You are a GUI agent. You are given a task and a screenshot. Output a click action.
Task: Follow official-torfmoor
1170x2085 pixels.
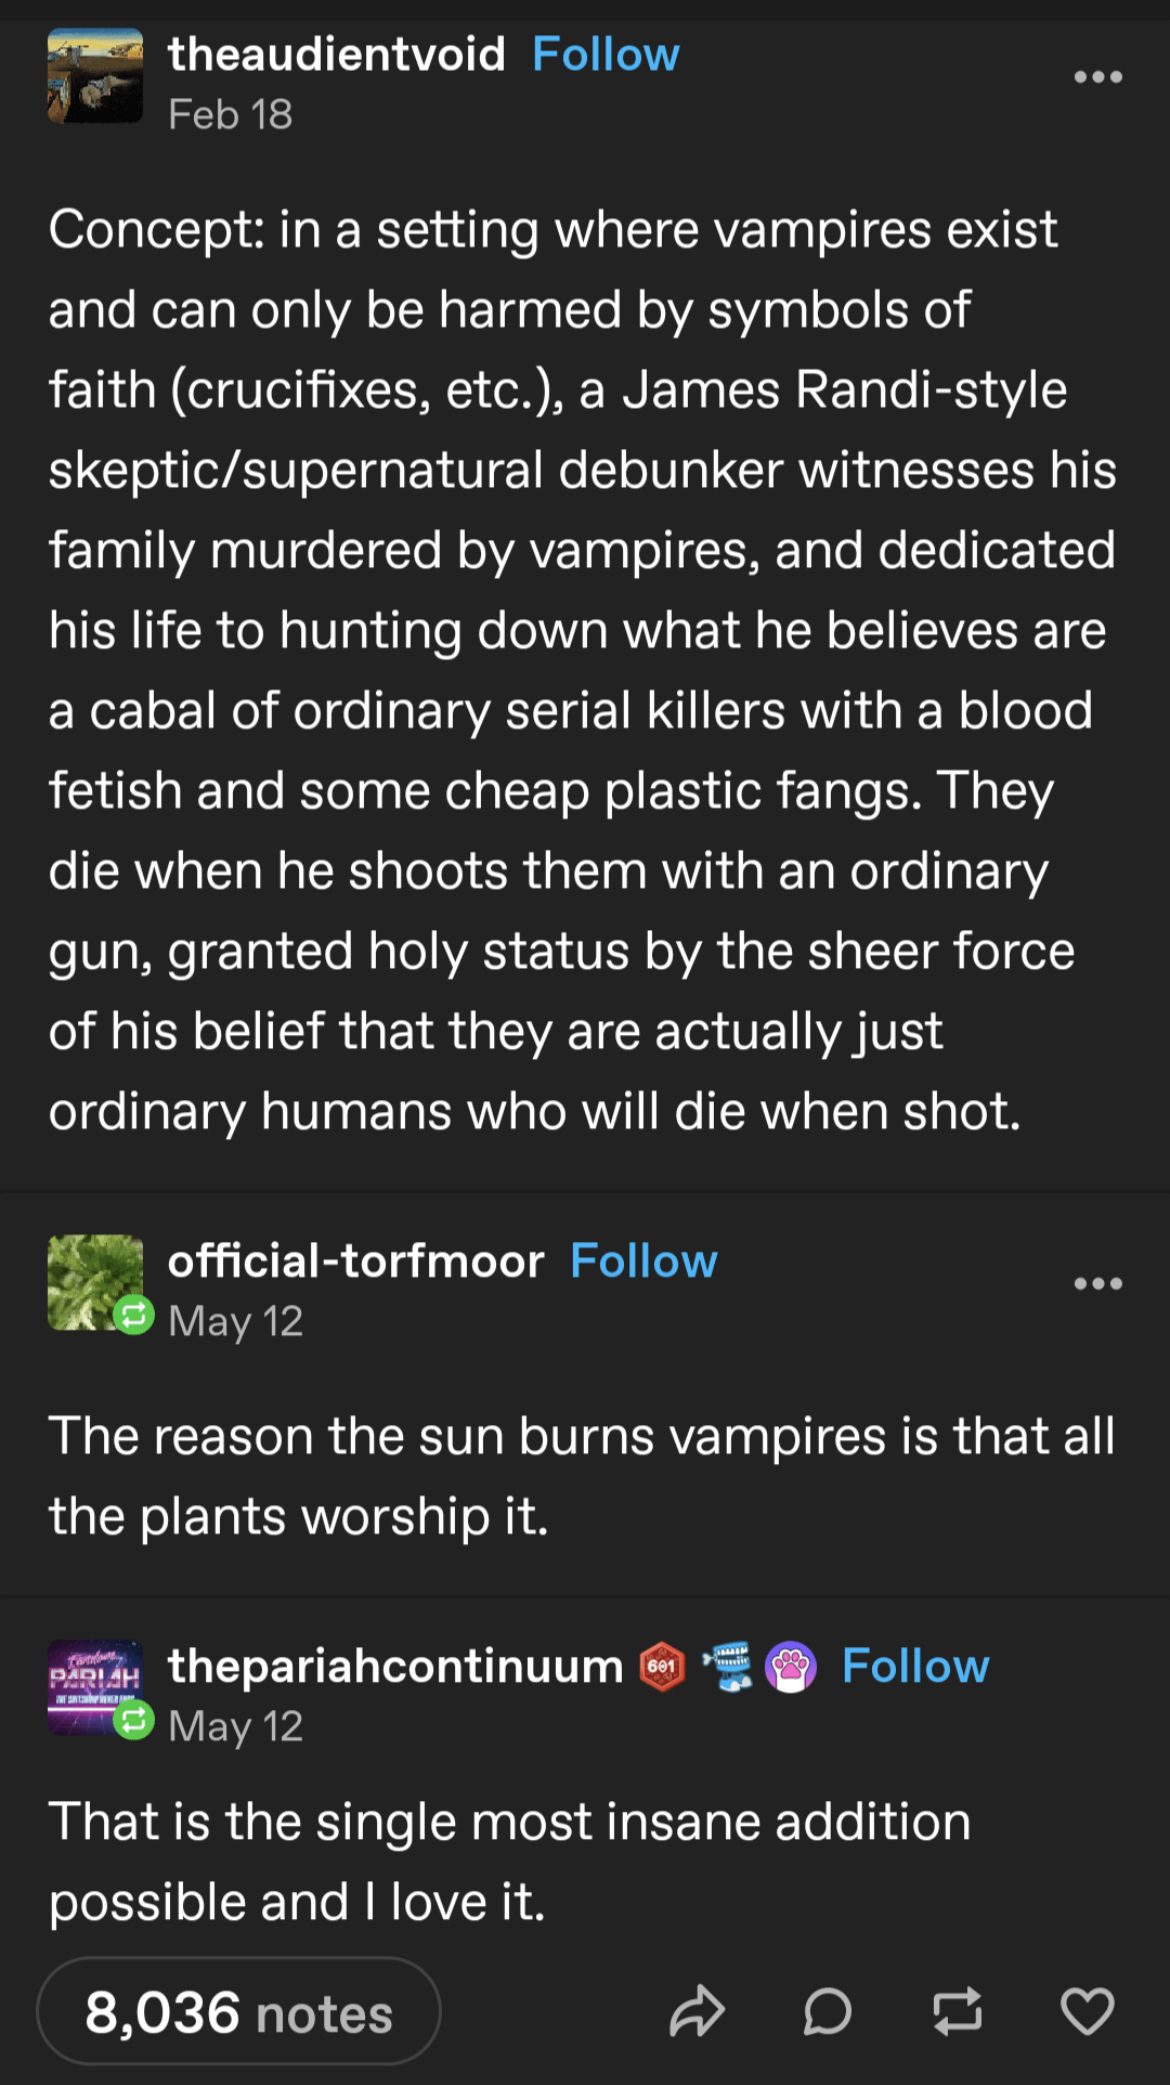[x=643, y=1261]
